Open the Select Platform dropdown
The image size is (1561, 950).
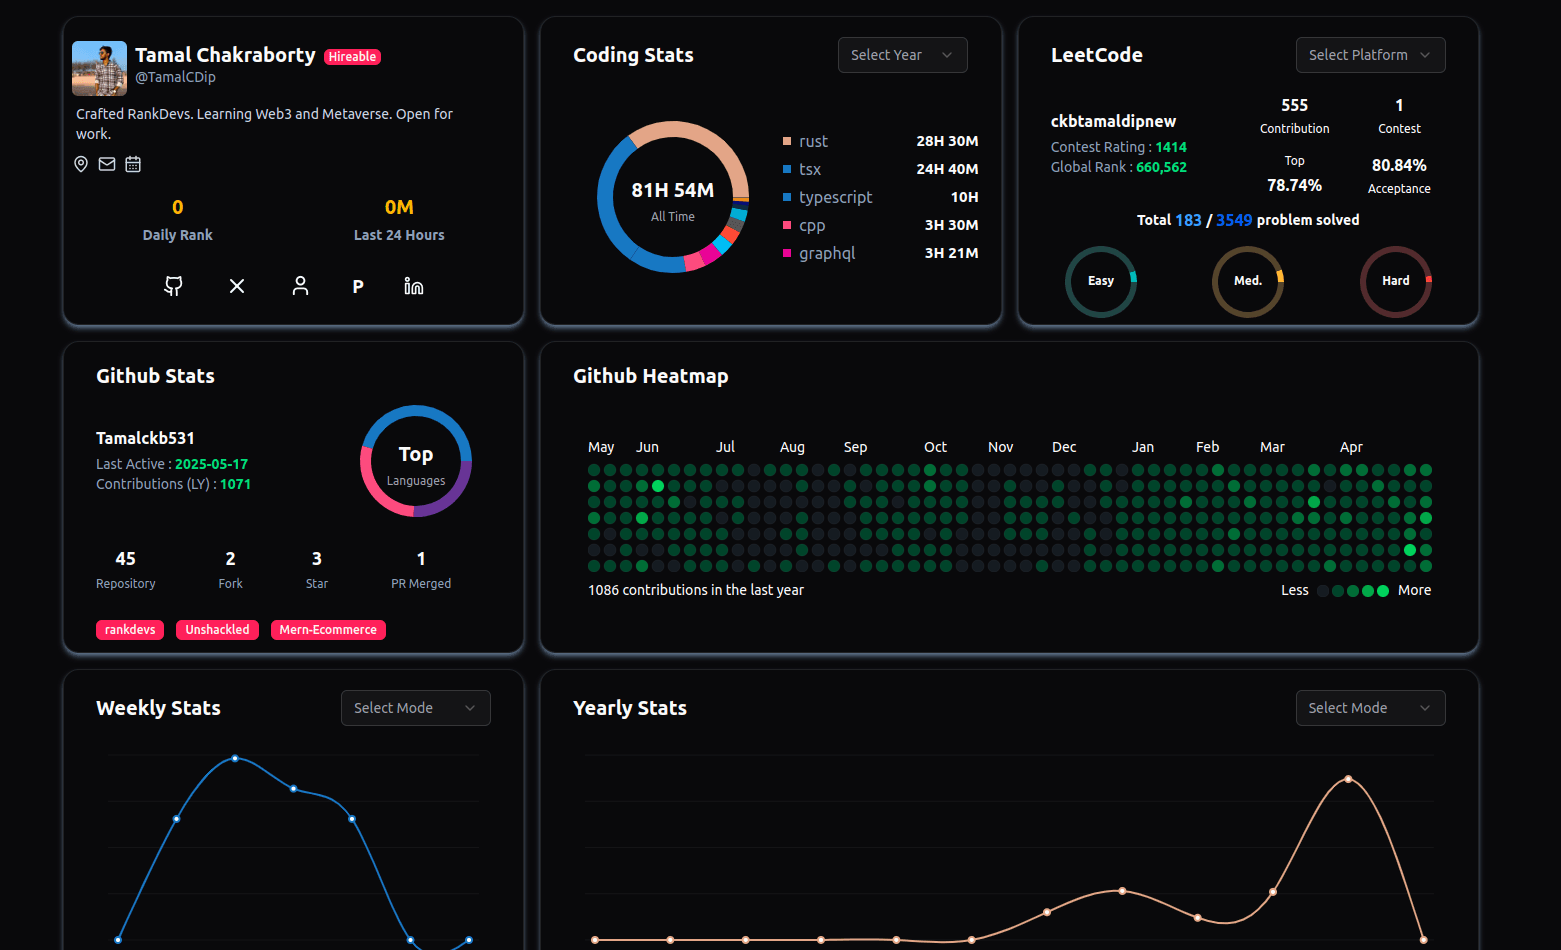(x=1370, y=55)
